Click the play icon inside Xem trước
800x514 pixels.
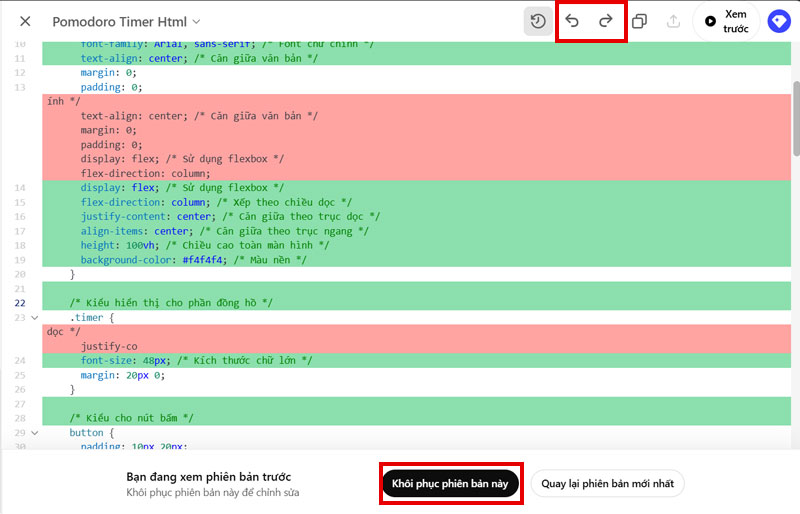710,21
